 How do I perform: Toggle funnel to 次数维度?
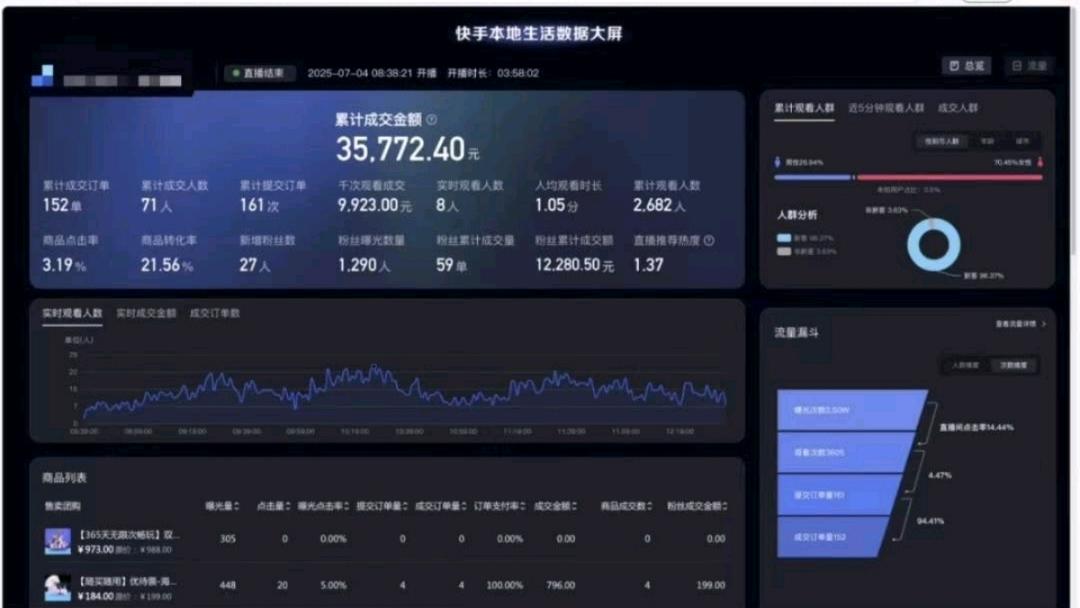(x=1013, y=365)
